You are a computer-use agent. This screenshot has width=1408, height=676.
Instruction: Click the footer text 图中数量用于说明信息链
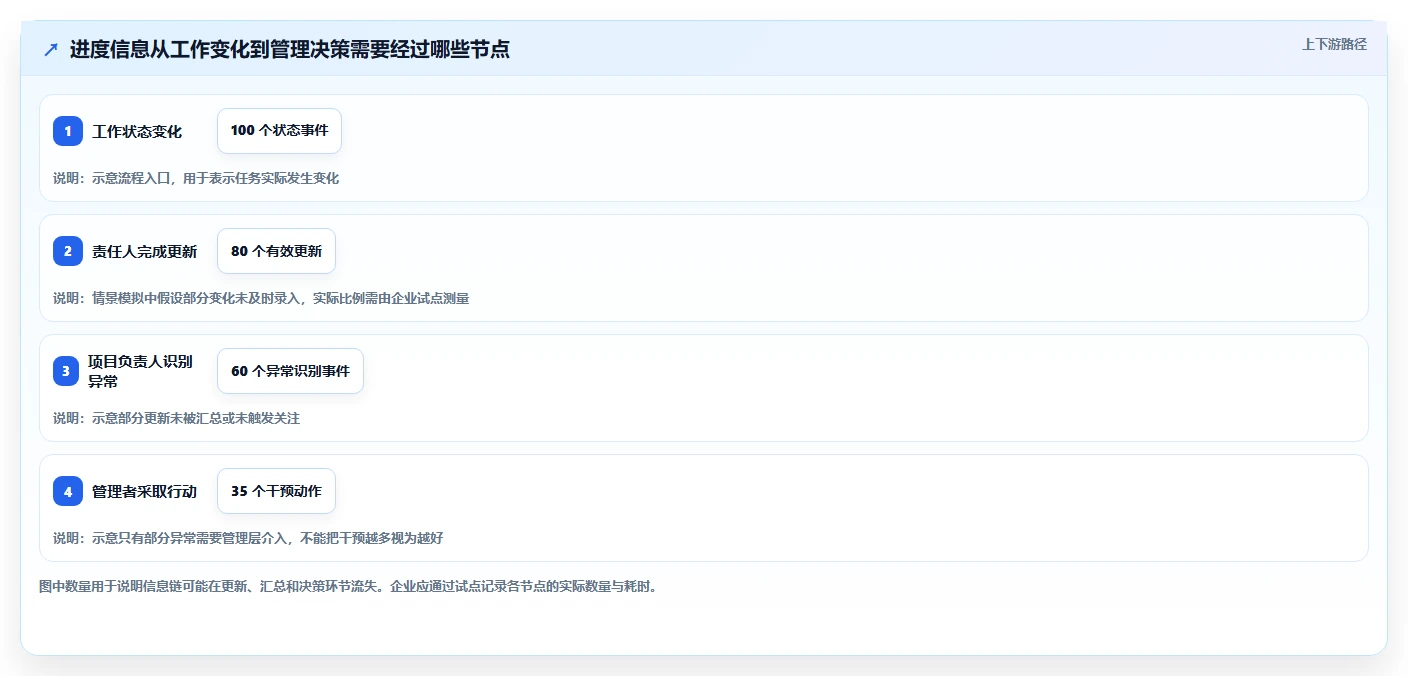349,586
